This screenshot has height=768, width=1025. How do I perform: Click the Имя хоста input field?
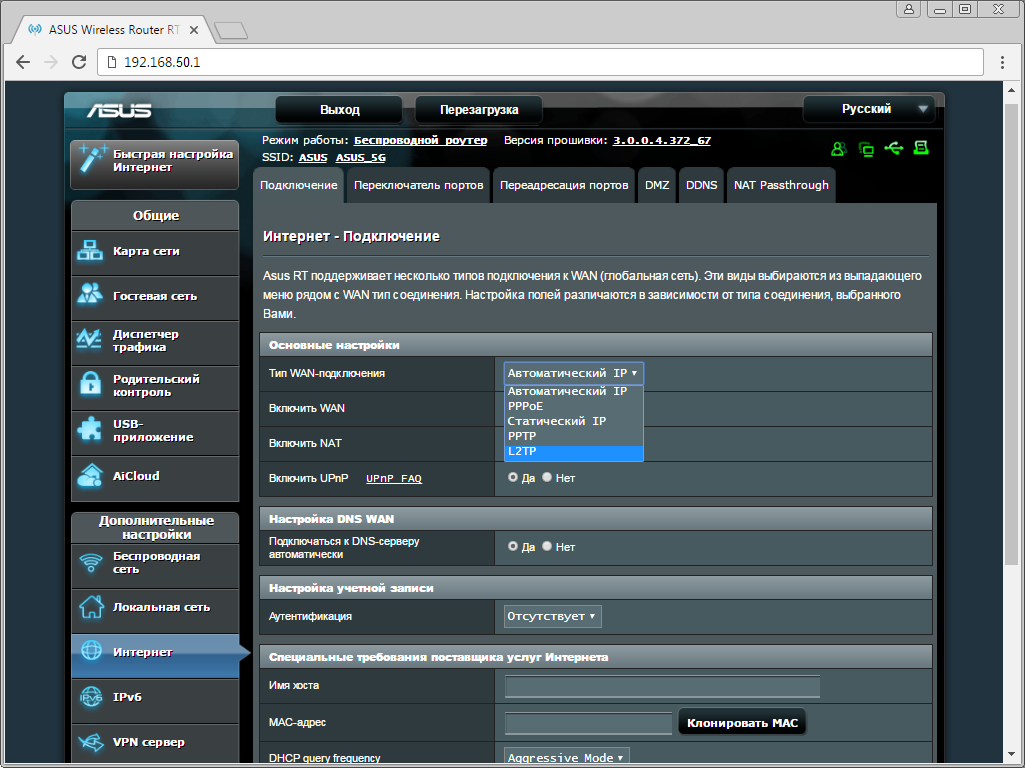(x=662, y=686)
